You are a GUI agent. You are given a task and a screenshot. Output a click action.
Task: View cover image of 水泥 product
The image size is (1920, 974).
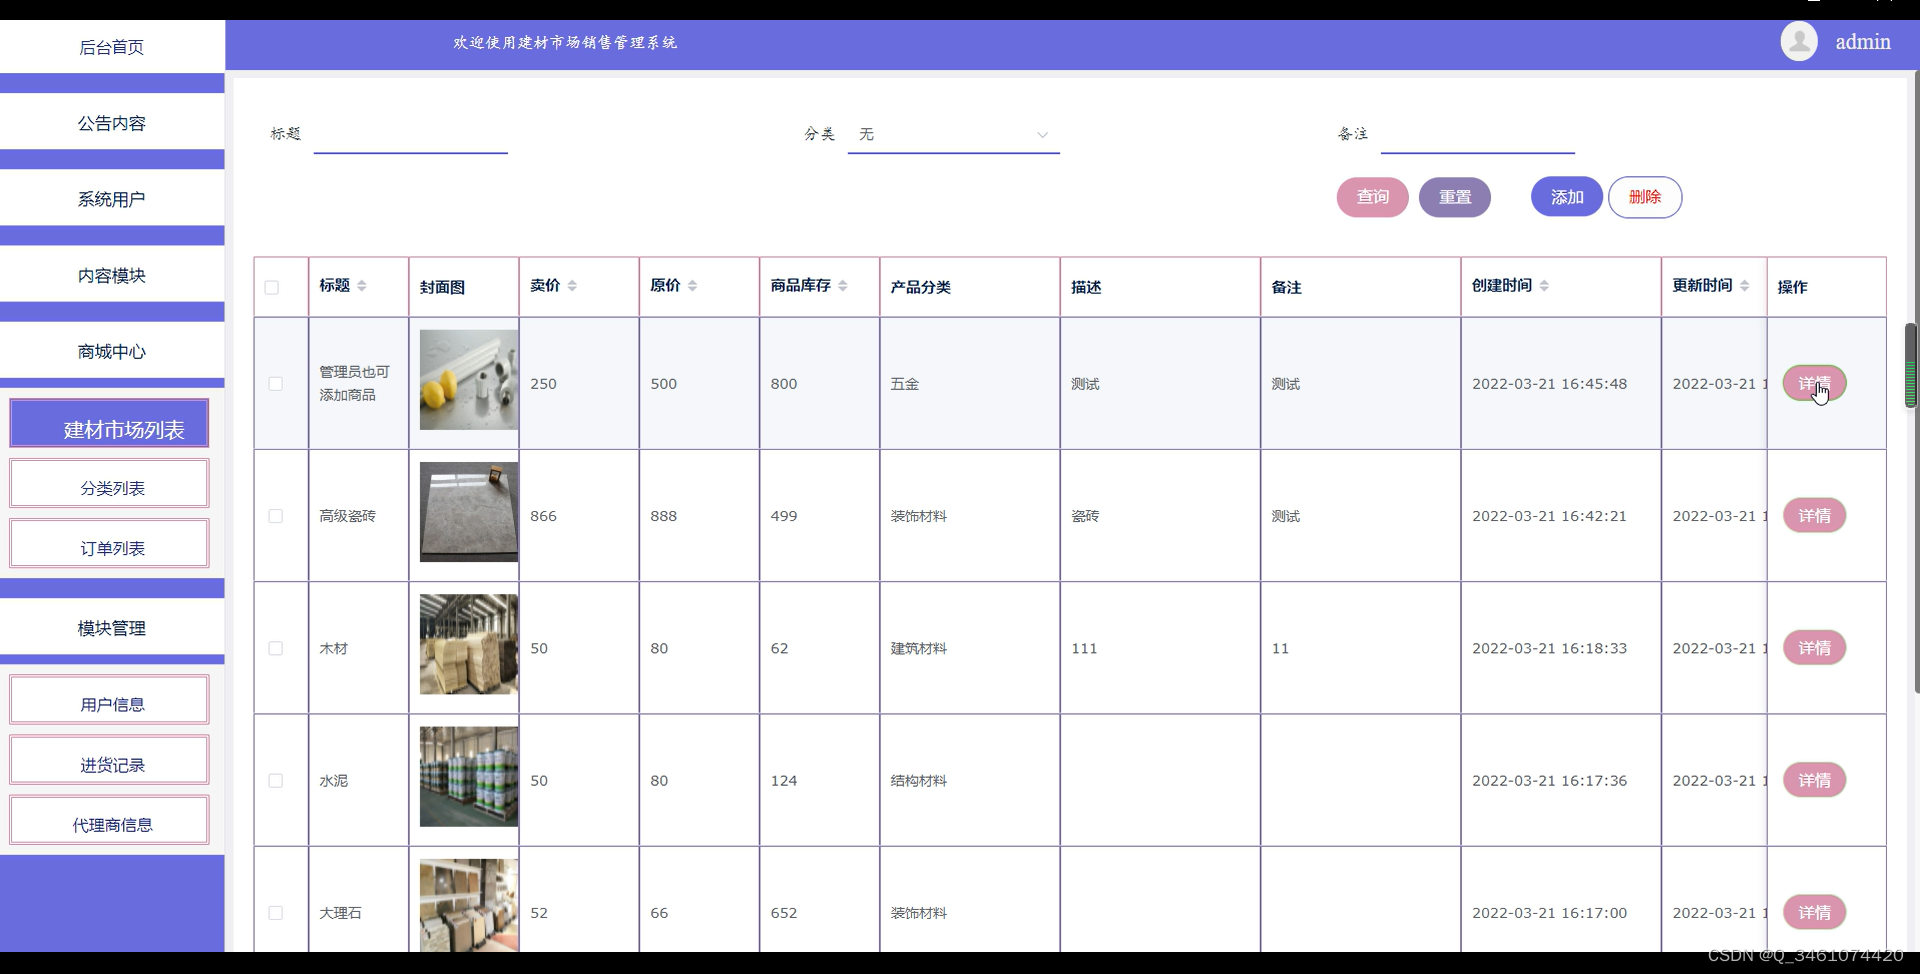point(469,777)
